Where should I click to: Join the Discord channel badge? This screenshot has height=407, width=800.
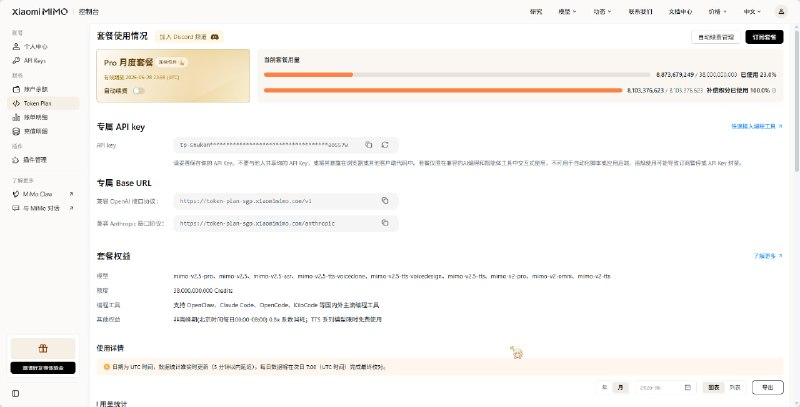click(x=189, y=37)
